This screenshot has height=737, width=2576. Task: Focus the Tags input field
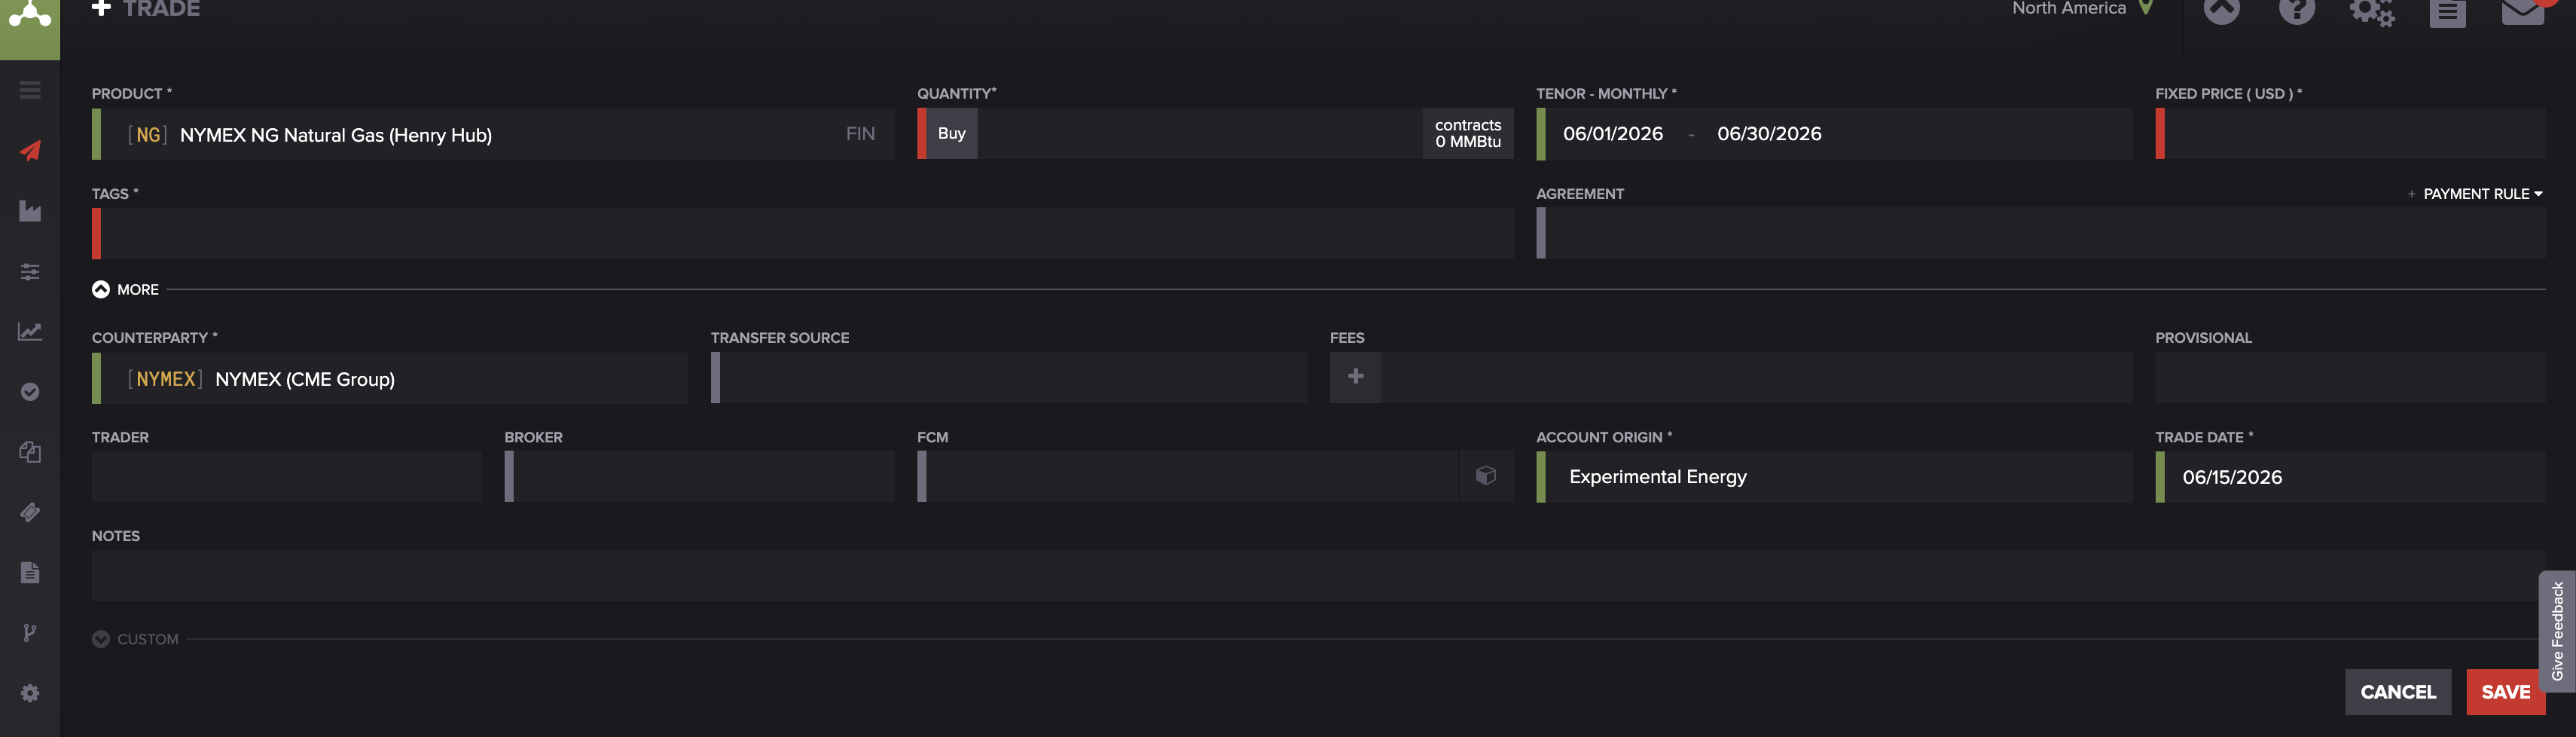[802, 233]
